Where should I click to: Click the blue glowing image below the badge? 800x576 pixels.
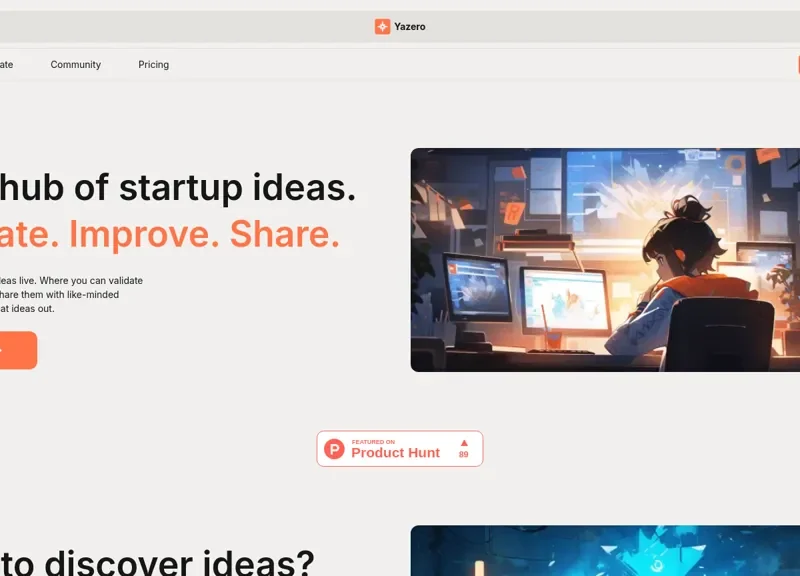605,550
